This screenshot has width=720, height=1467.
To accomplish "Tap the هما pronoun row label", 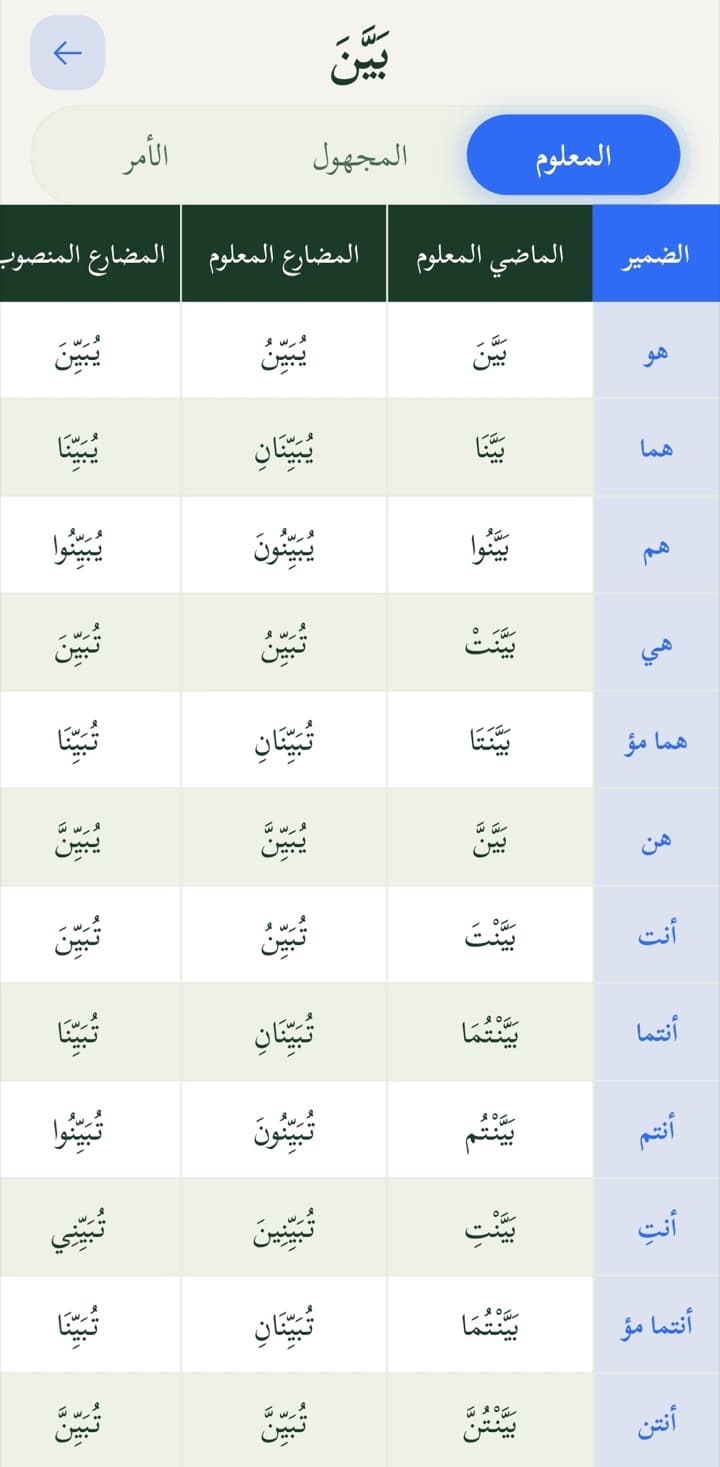I will point(656,449).
